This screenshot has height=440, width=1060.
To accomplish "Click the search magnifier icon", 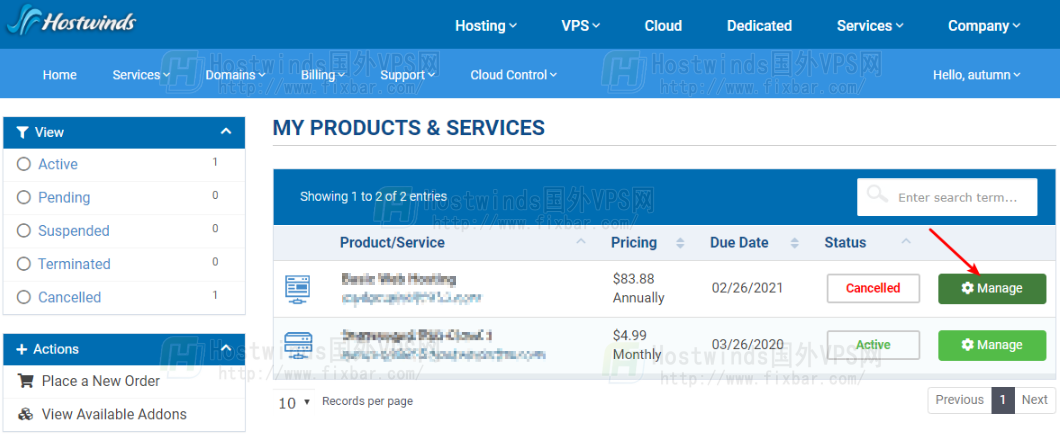I will [877, 195].
